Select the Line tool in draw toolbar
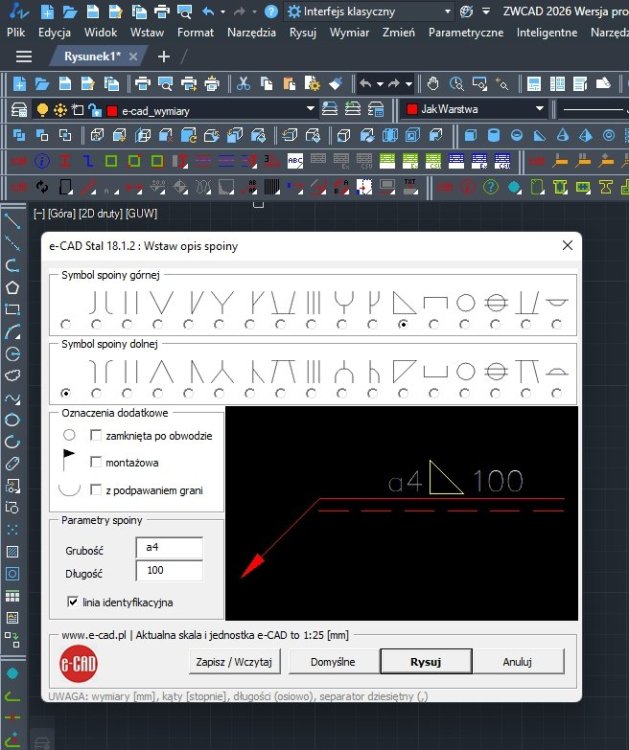The height and width of the screenshot is (750, 629). (x=12, y=221)
